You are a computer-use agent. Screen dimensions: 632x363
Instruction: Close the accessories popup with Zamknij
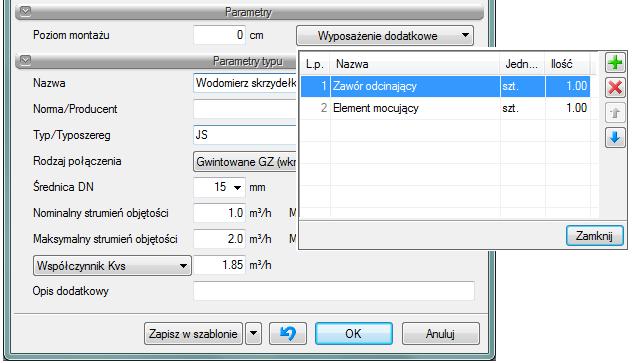(x=595, y=236)
